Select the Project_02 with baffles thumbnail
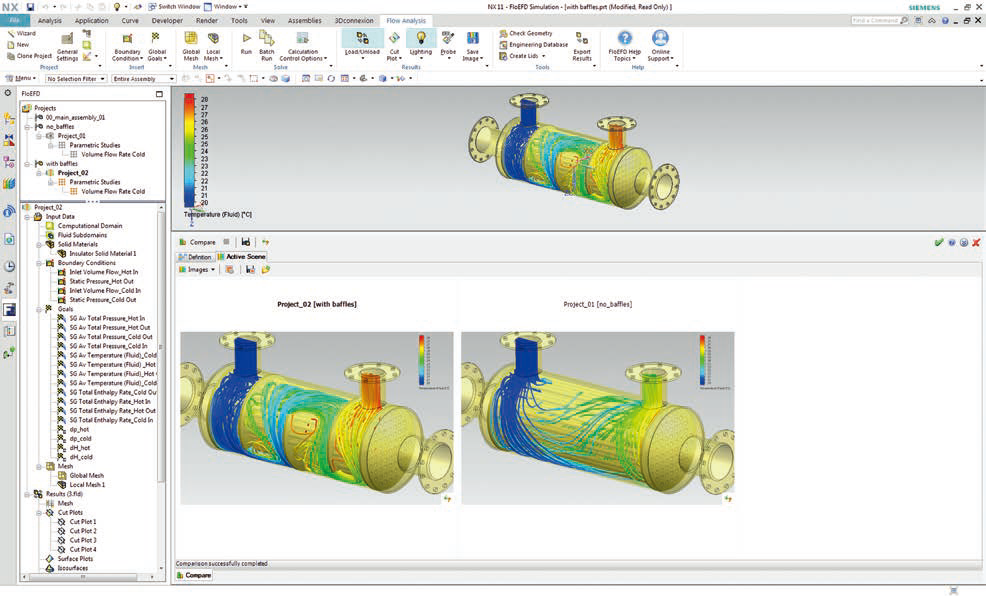 tap(316, 418)
